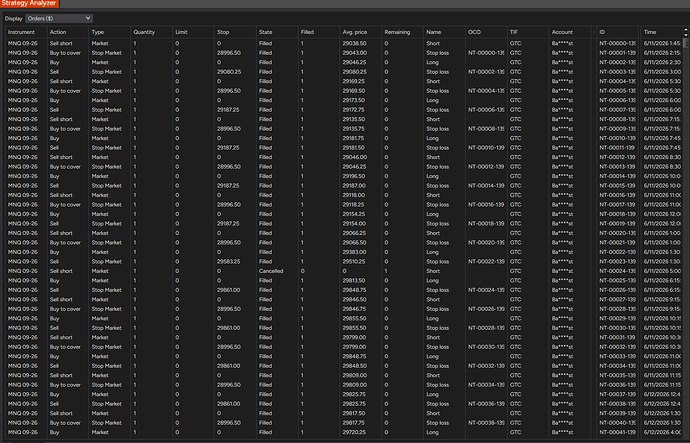The width and height of the screenshot is (690, 443).
Task: Click avg. price cell 29172.75
Action: pos(355,110)
